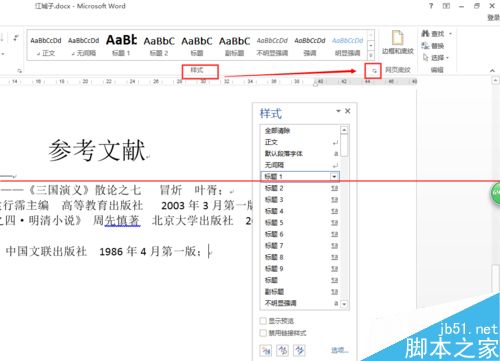Click the text 北京大学出版社 in document
The image size is (500, 361).
click(x=192, y=221)
